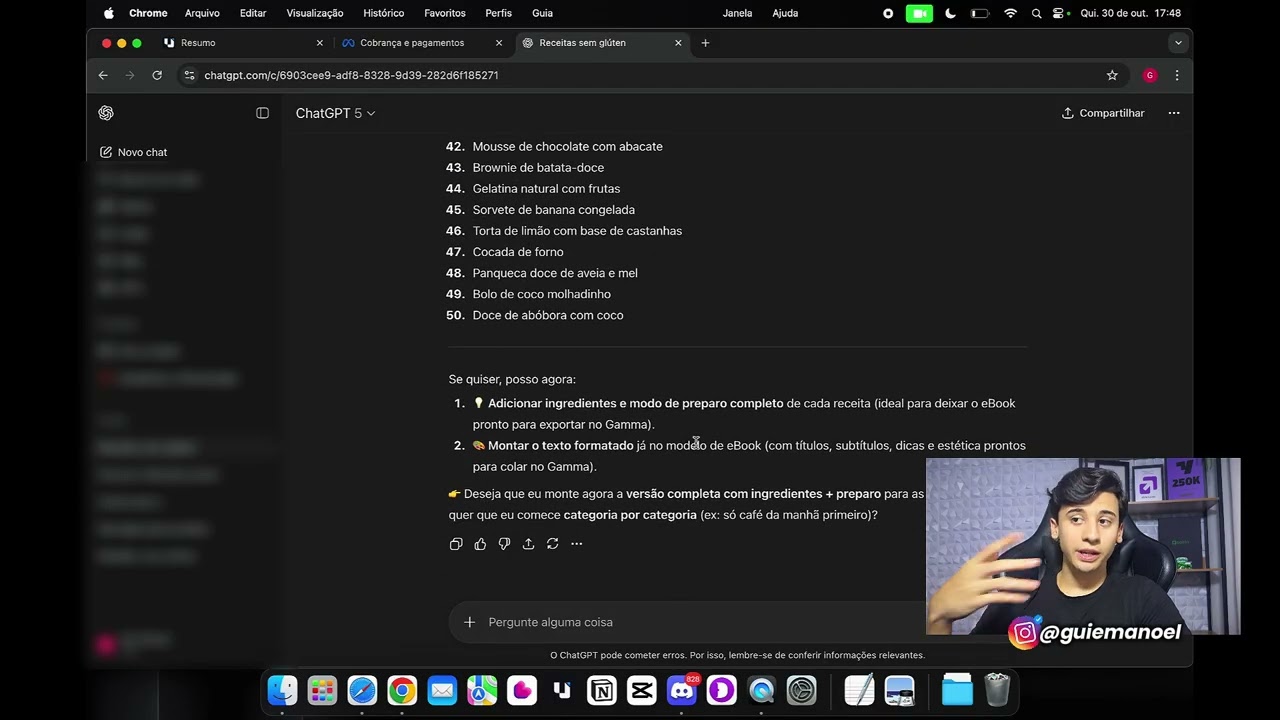Open the Editar menu
Screen dimensions: 1280x720
point(253,13)
